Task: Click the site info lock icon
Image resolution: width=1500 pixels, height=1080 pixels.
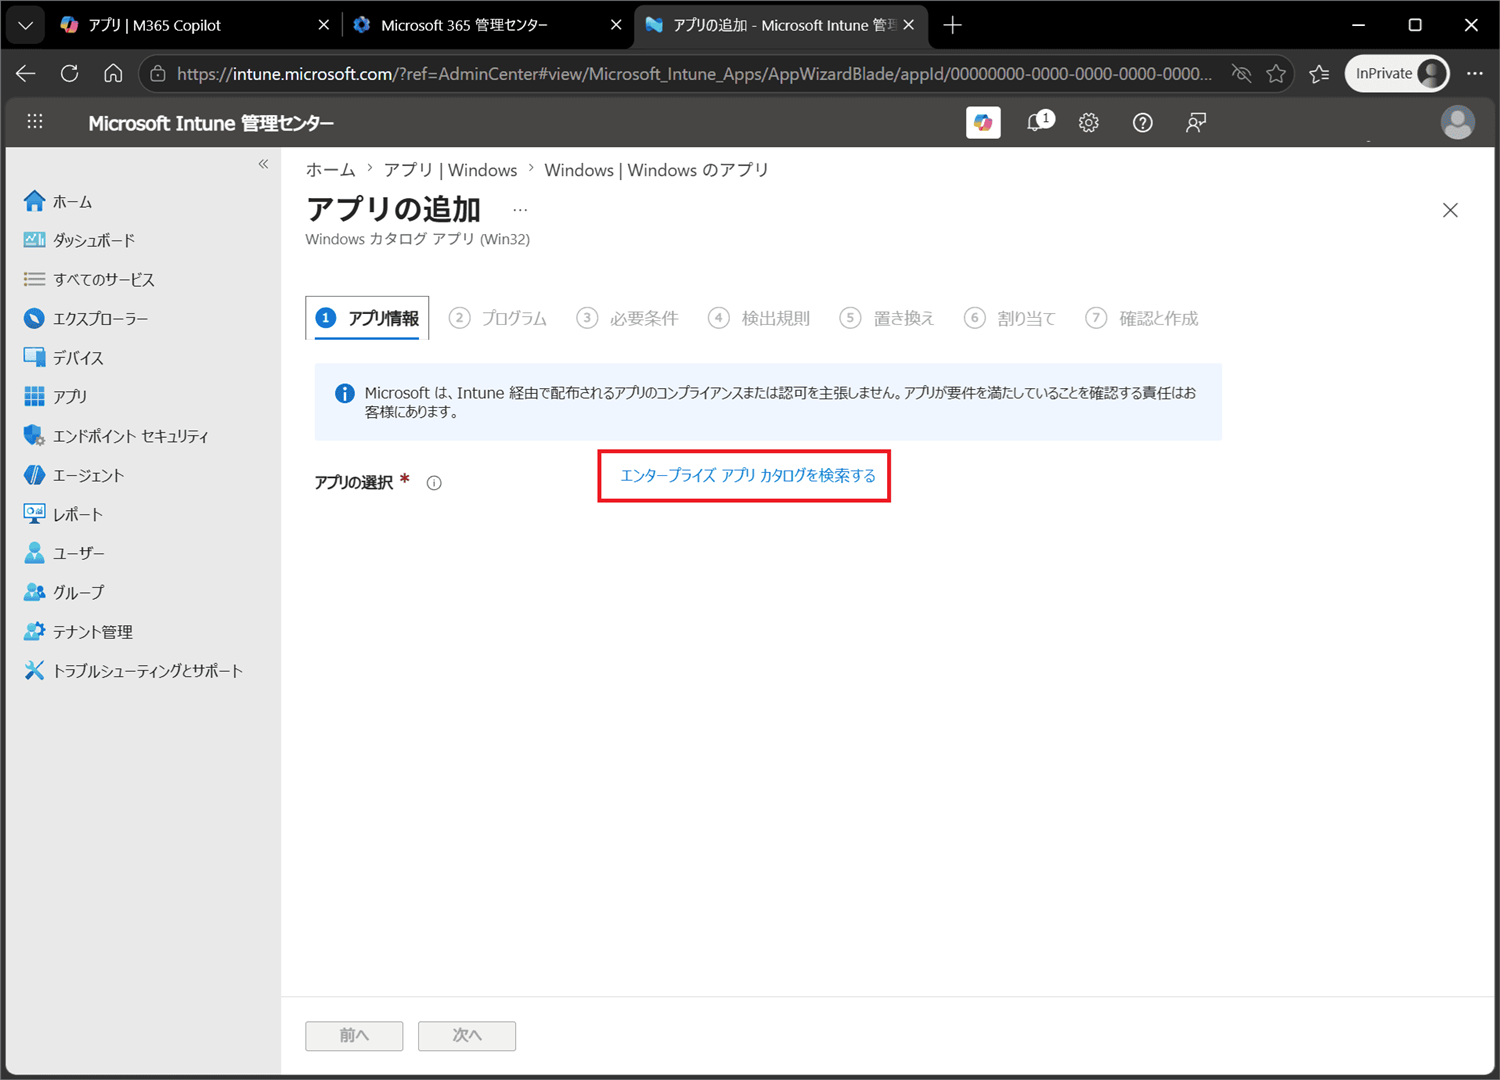Action: click(x=158, y=73)
